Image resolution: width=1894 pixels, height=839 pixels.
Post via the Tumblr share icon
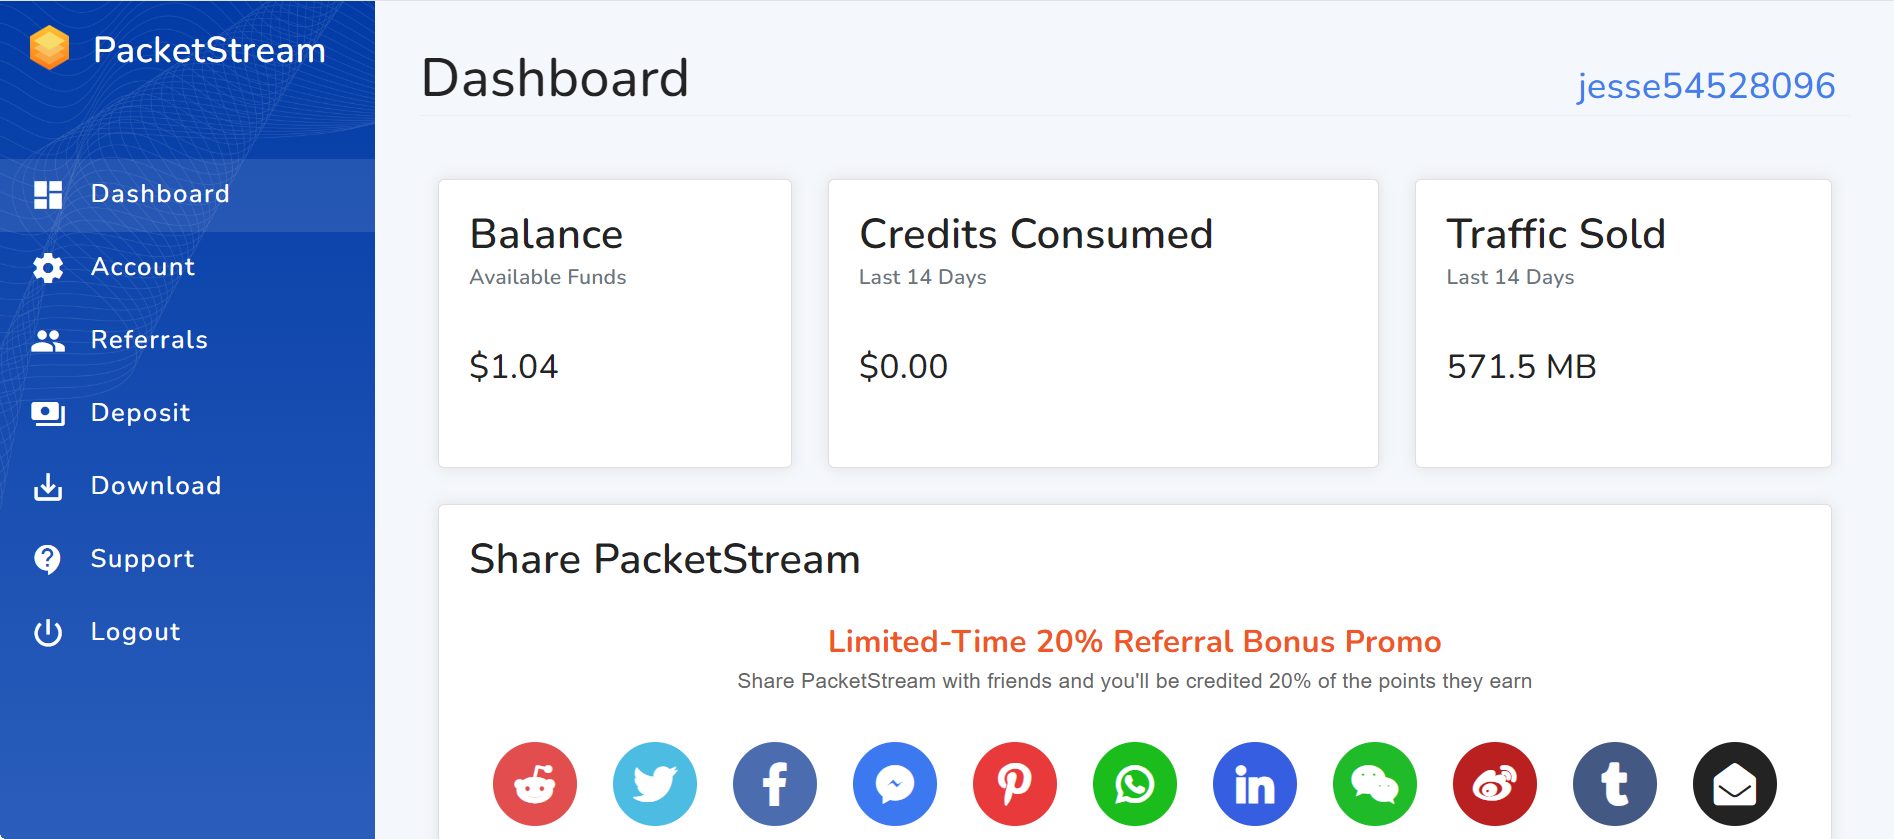pyautogui.click(x=1614, y=784)
